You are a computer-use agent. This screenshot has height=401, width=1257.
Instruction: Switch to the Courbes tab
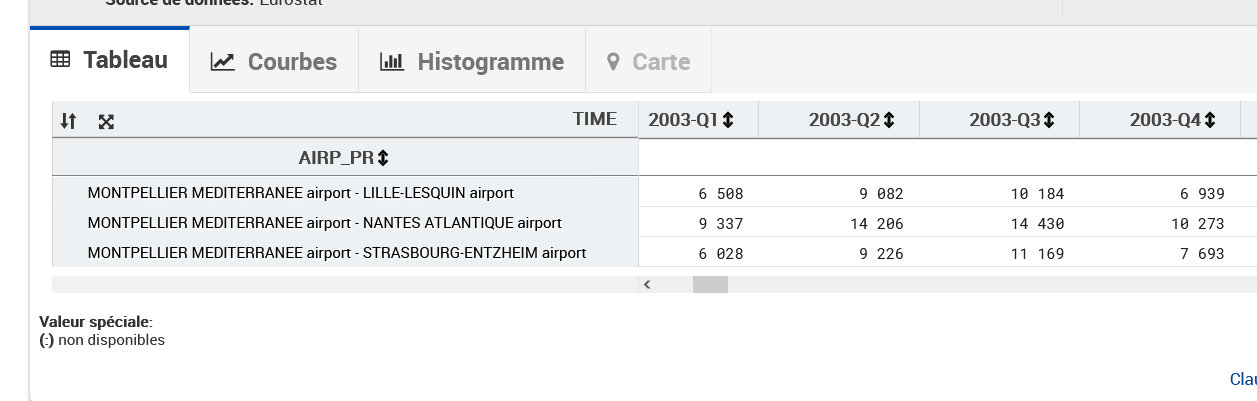pyautogui.click(x=274, y=62)
